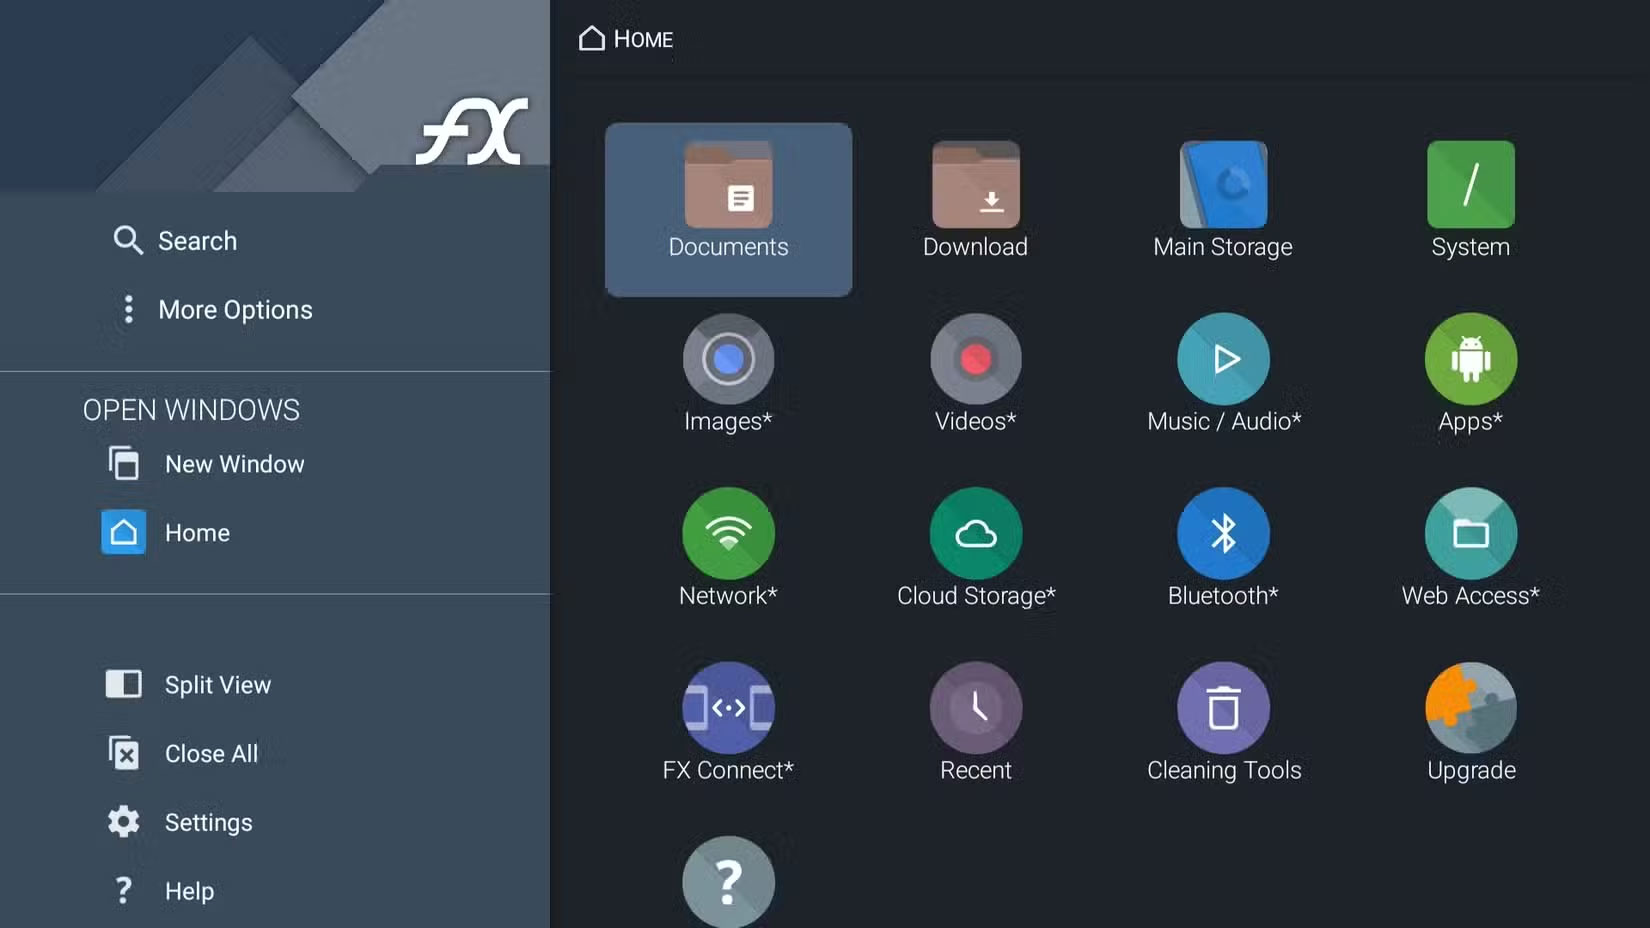The image size is (1650, 928).
Task: Open the Documents folder
Action: click(x=728, y=207)
